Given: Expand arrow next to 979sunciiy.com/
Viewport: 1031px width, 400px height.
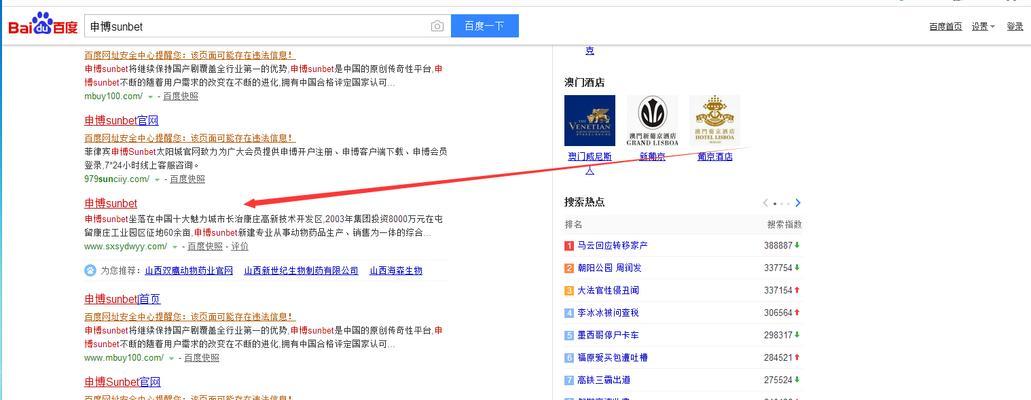Looking at the screenshot, I should coord(158,180).
